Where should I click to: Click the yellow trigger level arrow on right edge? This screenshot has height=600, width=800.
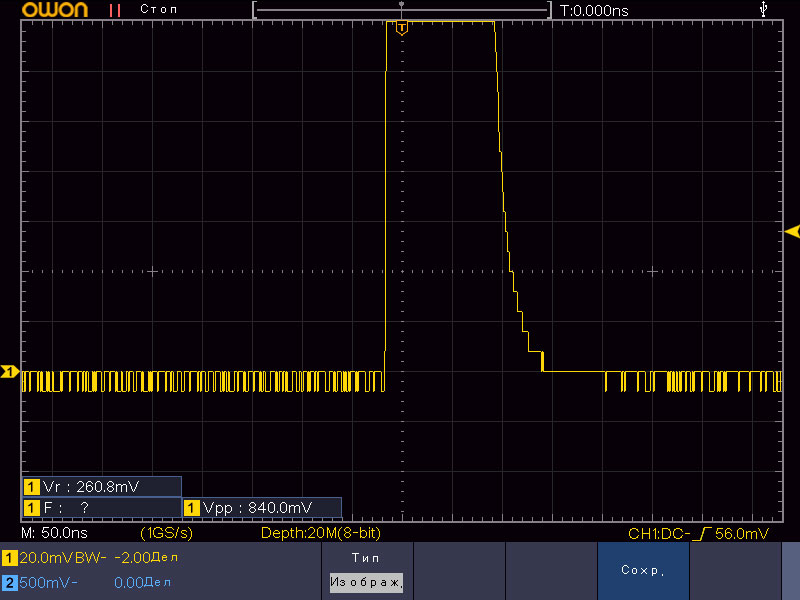coord(792,232)
